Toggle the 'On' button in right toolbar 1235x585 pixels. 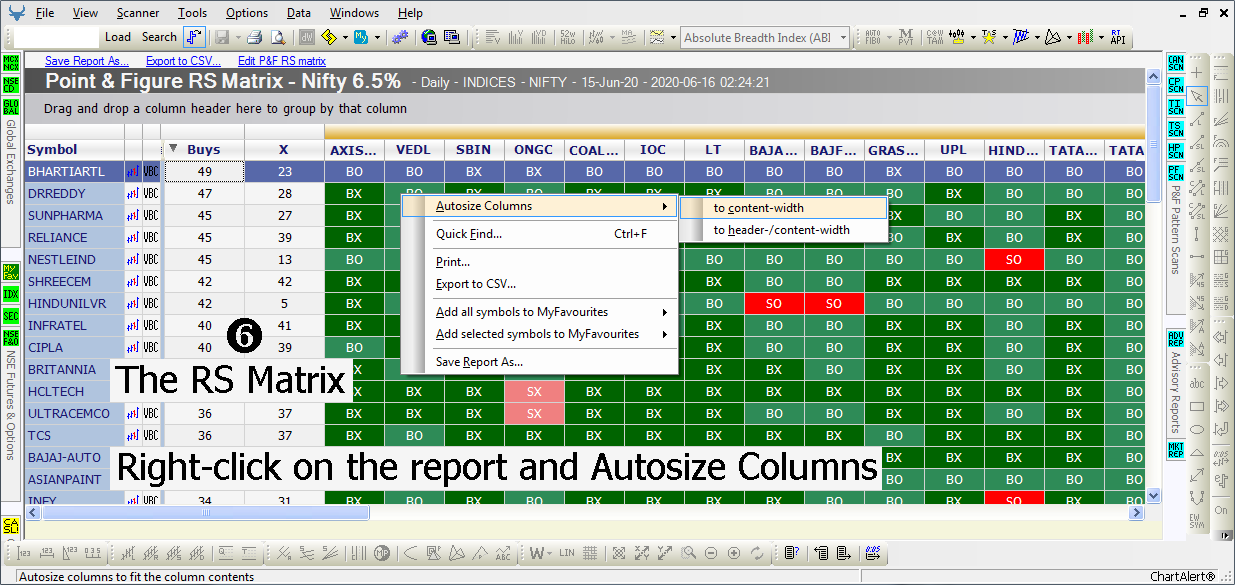click(1221, 510)
